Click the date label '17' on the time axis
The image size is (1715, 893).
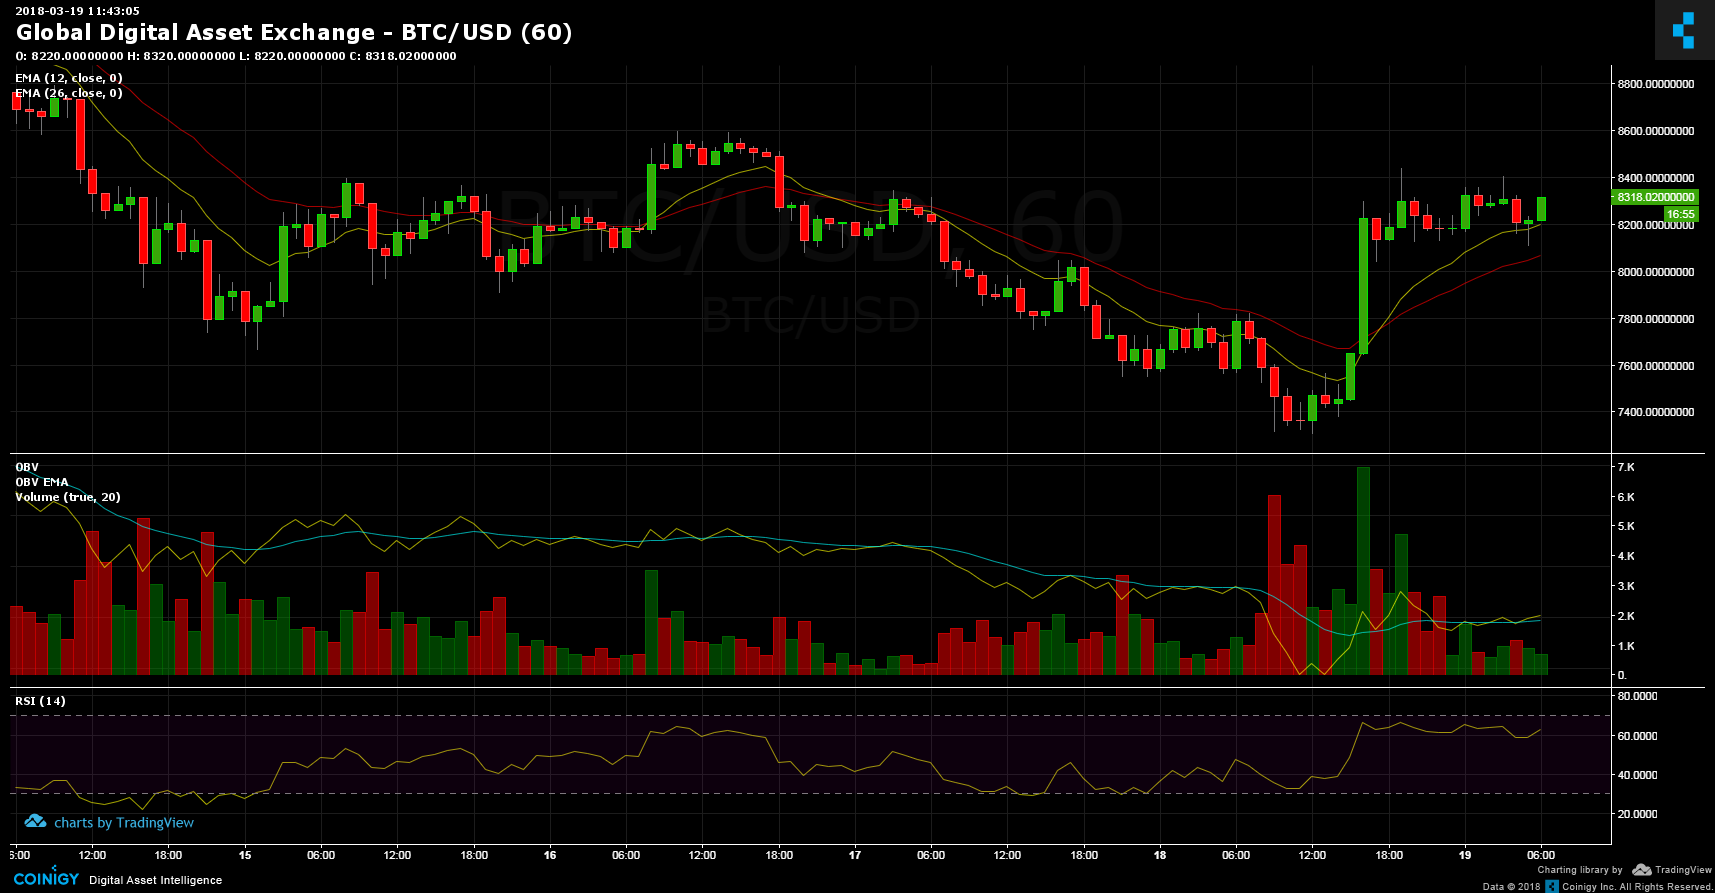click(855, 855)
